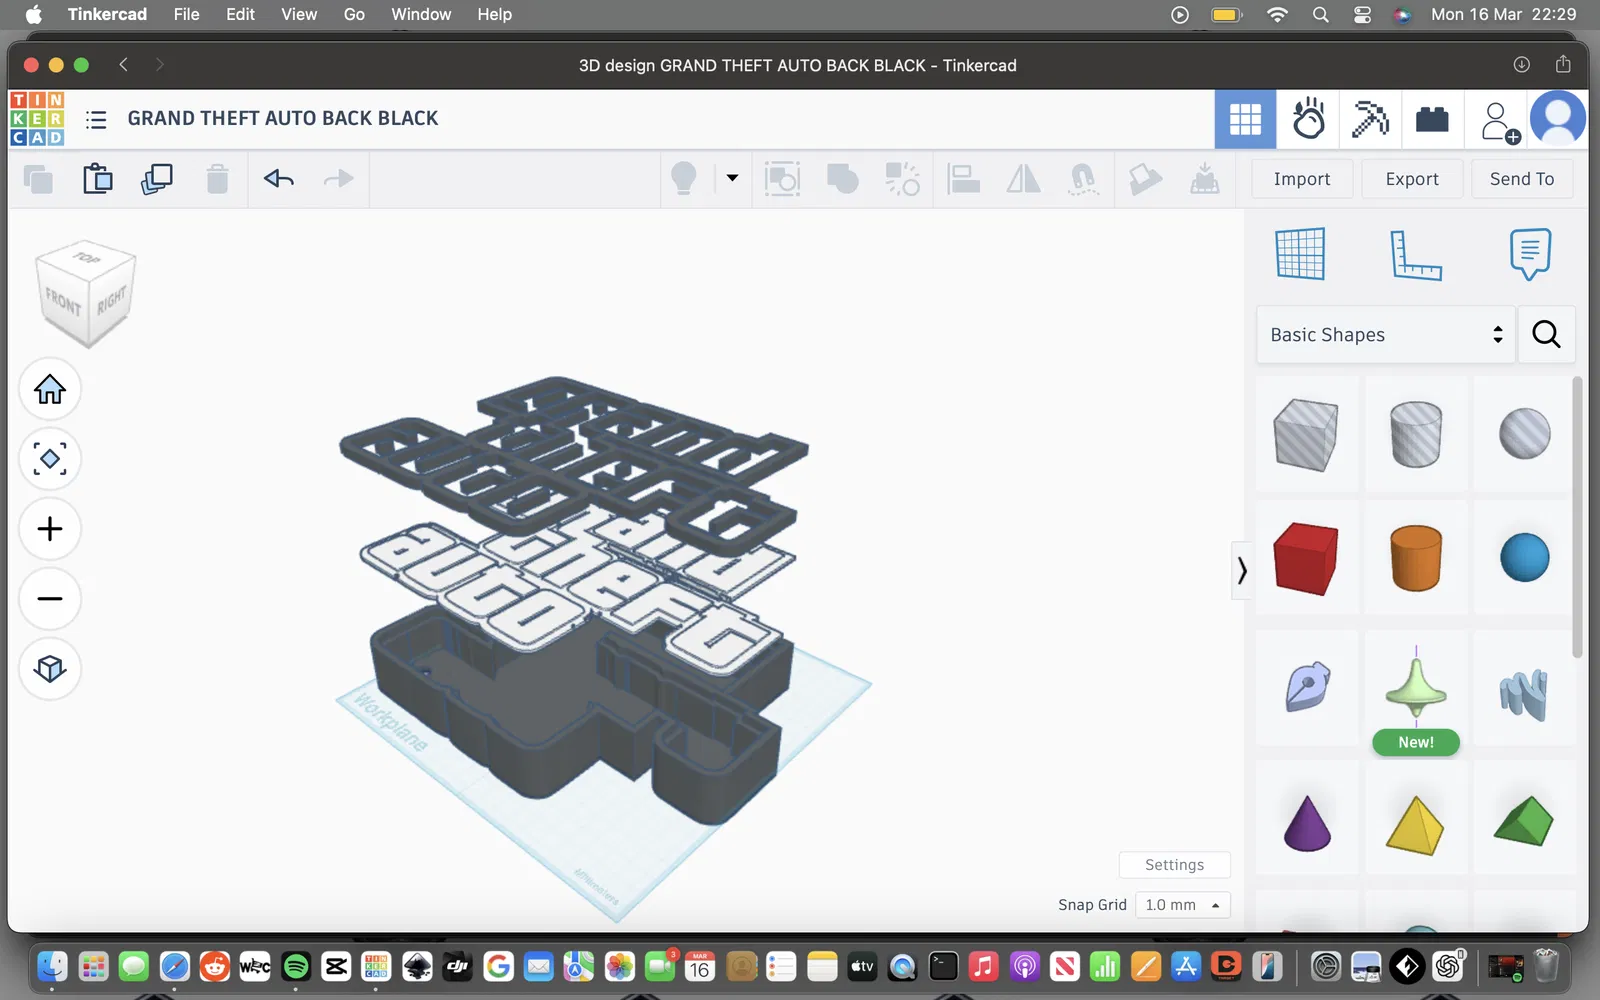
Task: Click the view cube's FRONT face
Action: point(62,301)
